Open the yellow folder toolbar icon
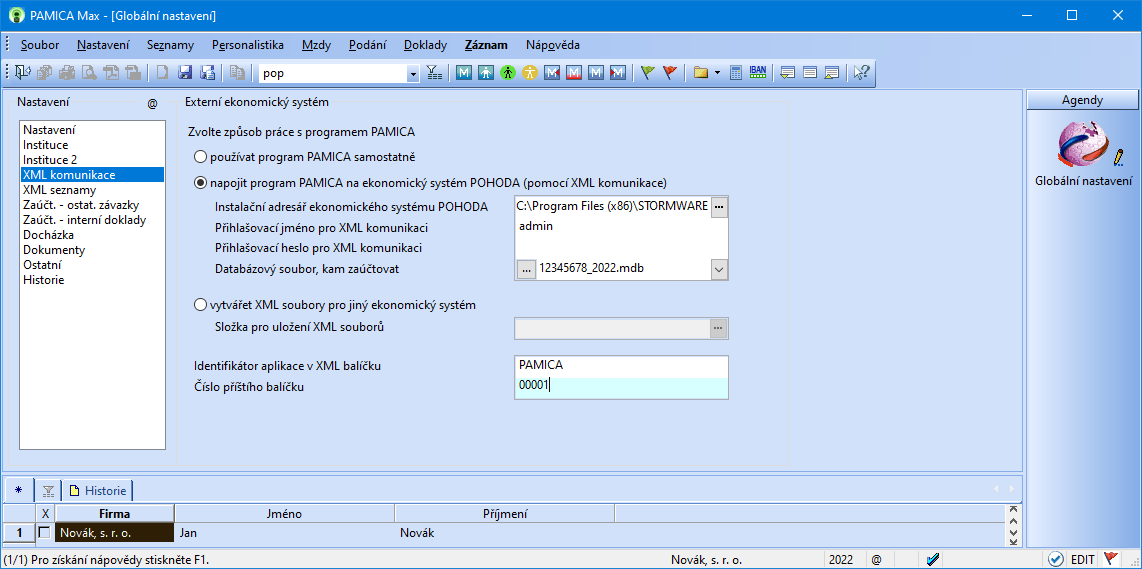 click(x=701, y=72)
